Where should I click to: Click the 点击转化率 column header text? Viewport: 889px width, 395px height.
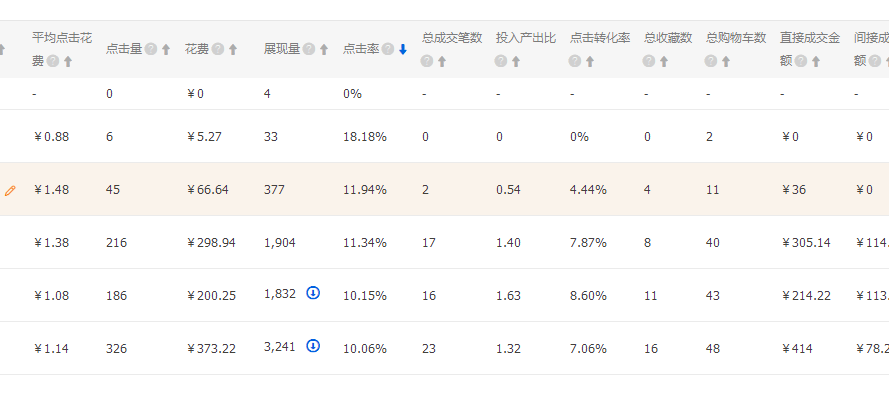600,37
